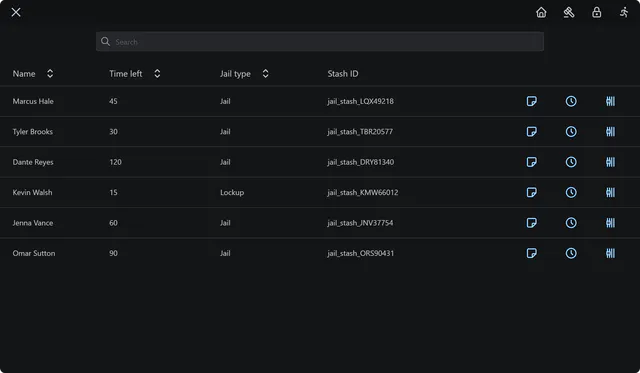640x373 pixels.
Task: Click the Stash ID column header
Action: tap(343, 73)
